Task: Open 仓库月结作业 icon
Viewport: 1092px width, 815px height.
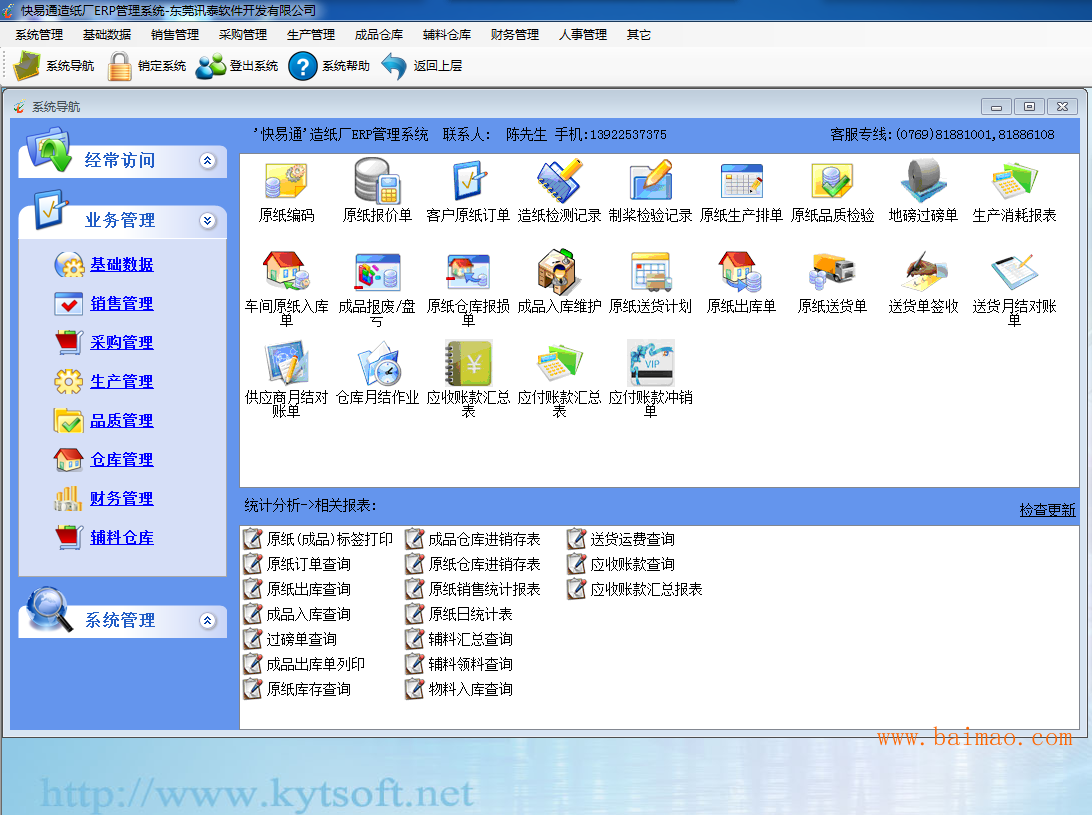Action: point(377,363)
